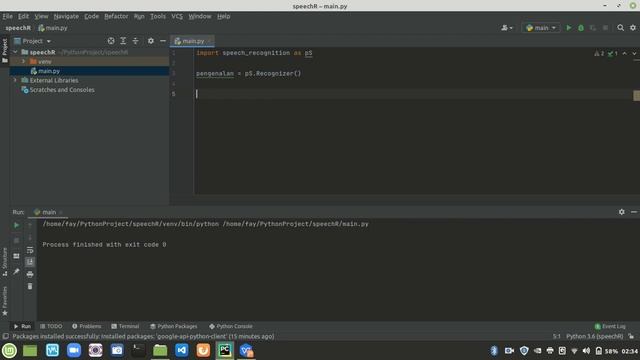Expand the venv folder
Screen dimensions: 640x360
24,61
